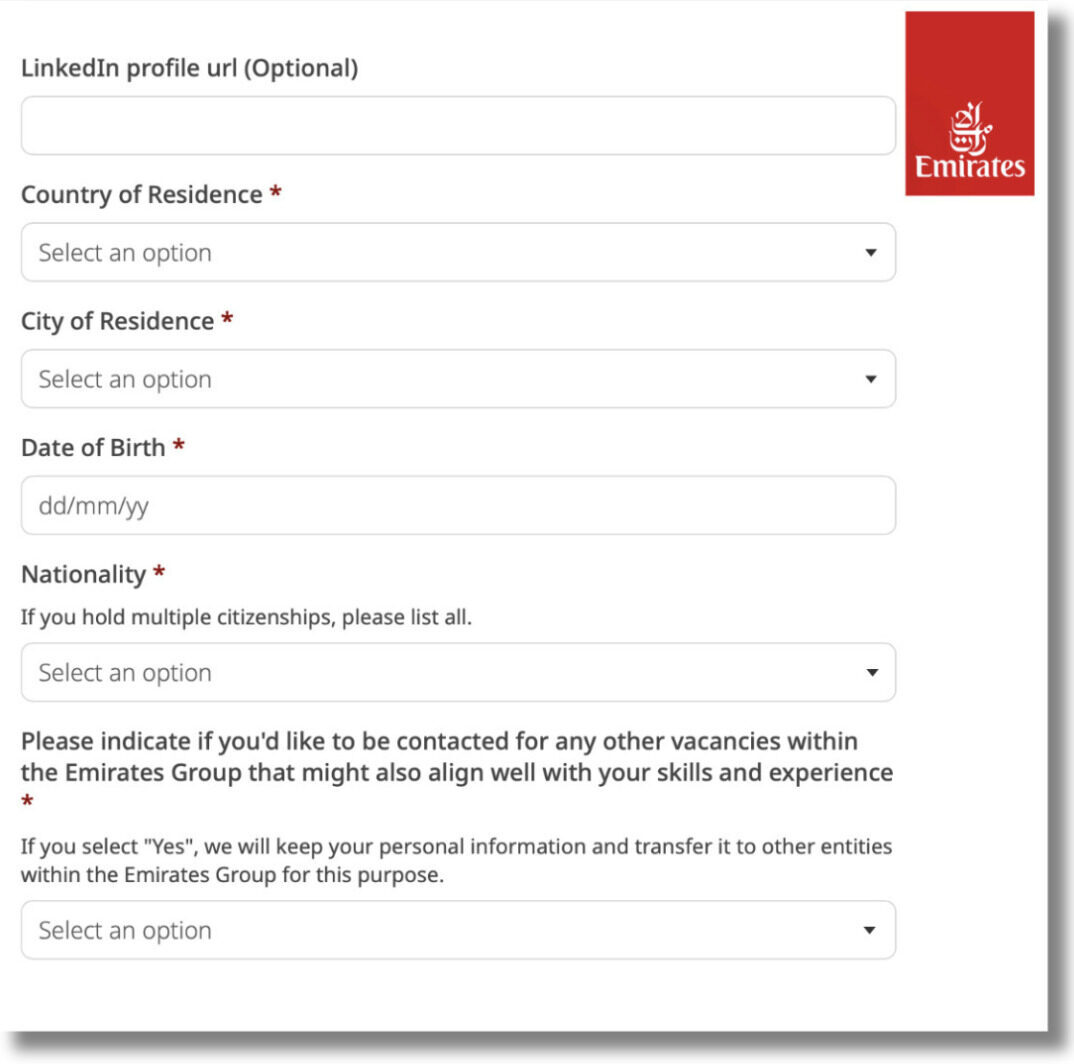Click the Country of Residence dropdown arrow
The image size is (1074, 1064).
tap(870, 253)
